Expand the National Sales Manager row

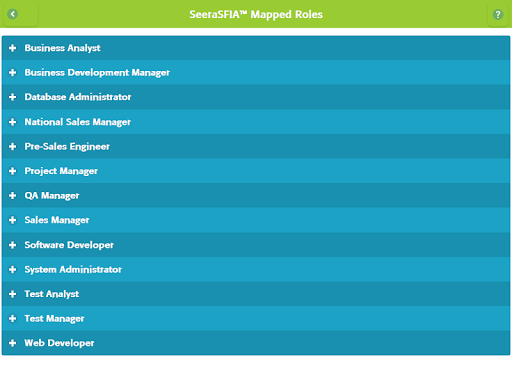pyautogui.click(x=256, y=122)
